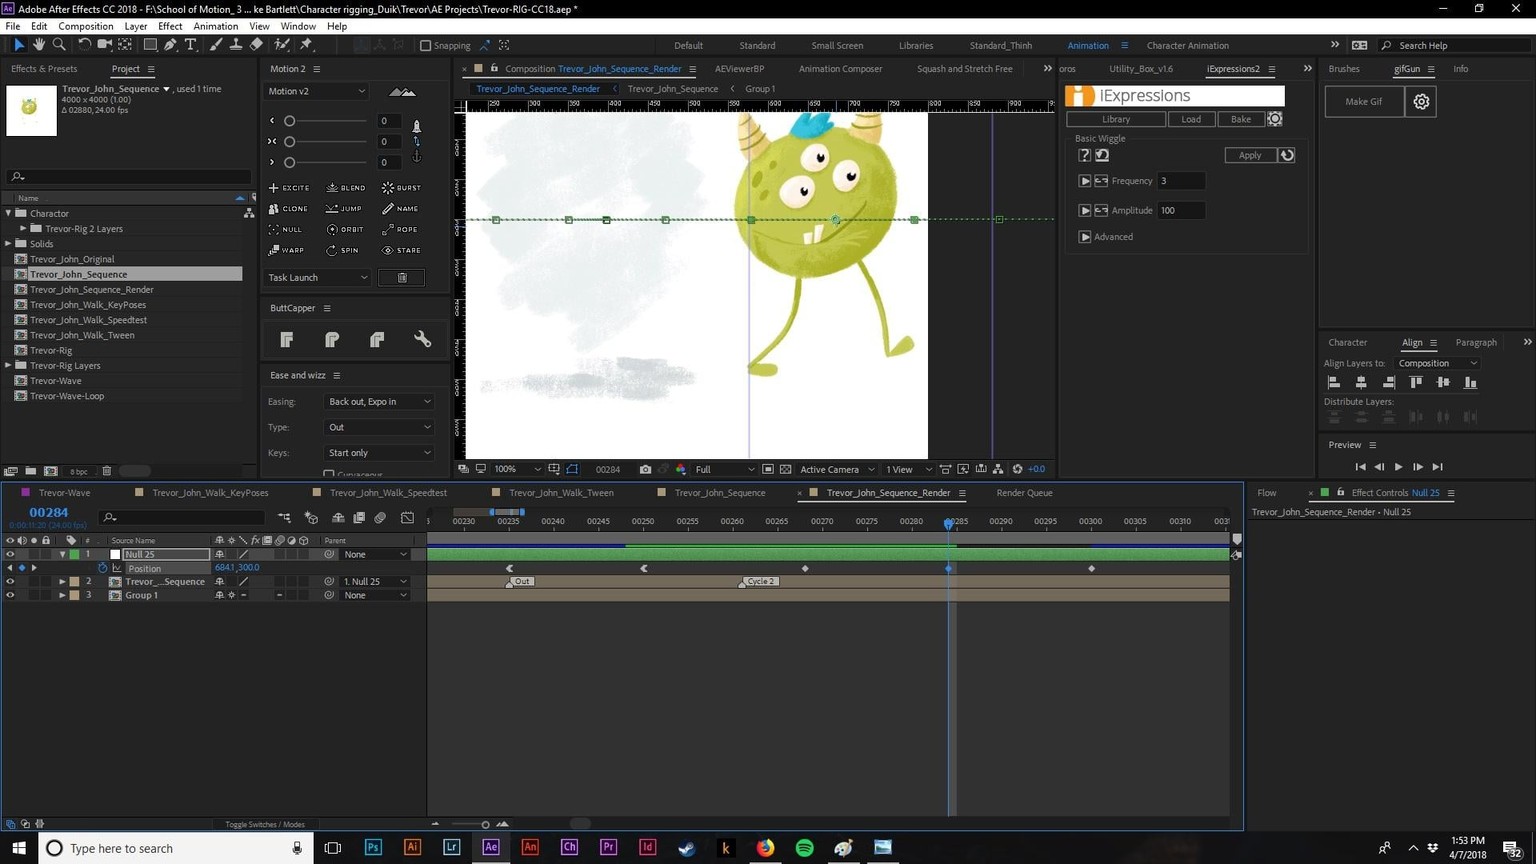Click Toggle Switches / Modes button
This screenshot has width=1536, height=864.
click(265, 824)
